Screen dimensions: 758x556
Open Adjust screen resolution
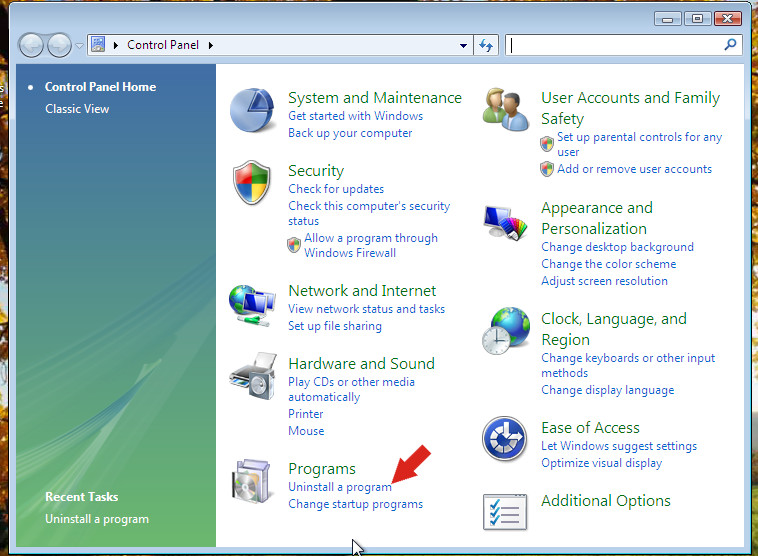(604, 281)
